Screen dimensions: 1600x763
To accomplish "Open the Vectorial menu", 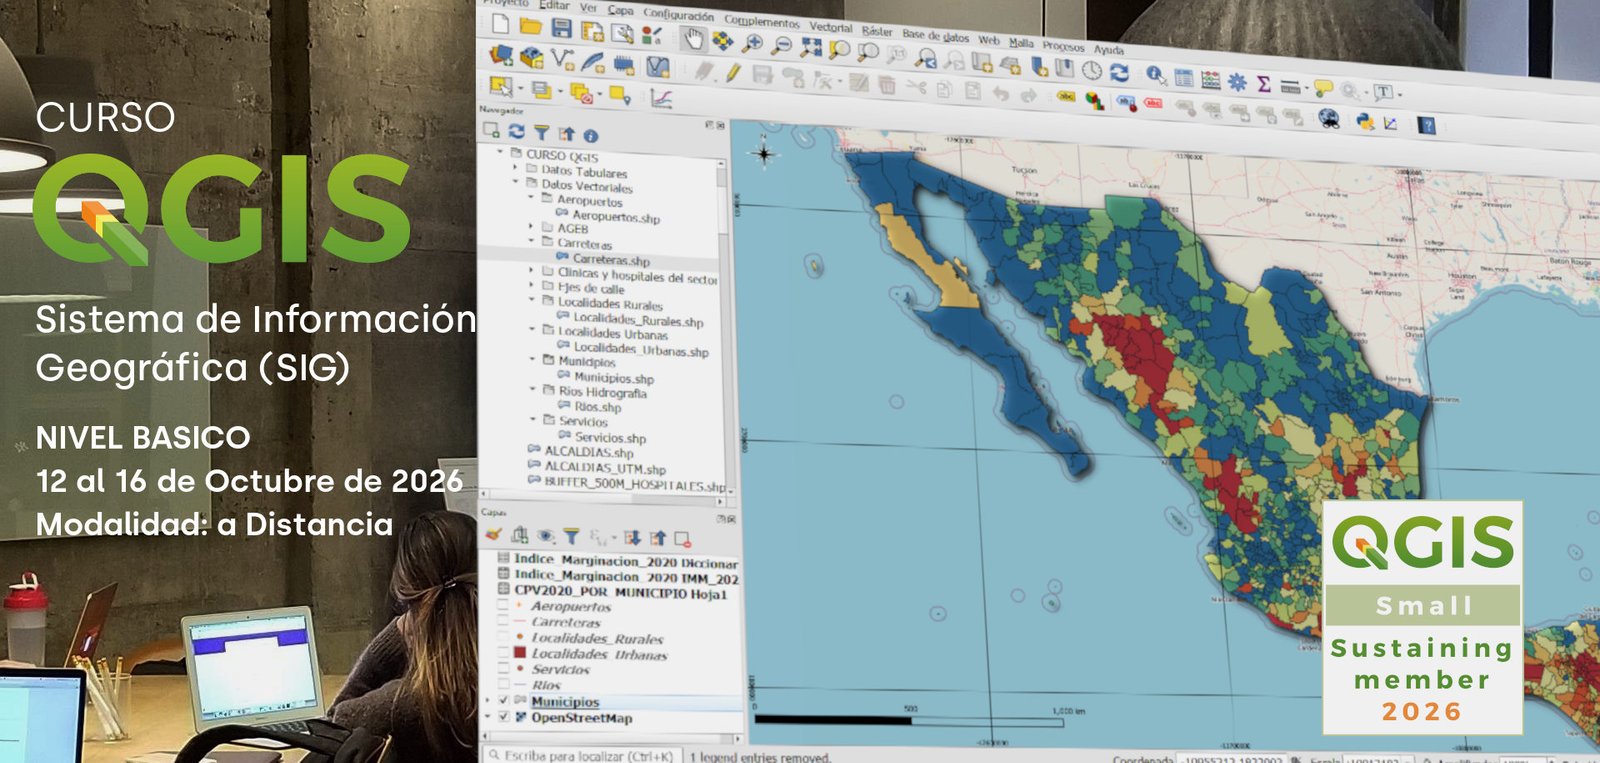I will coord(830,27).
